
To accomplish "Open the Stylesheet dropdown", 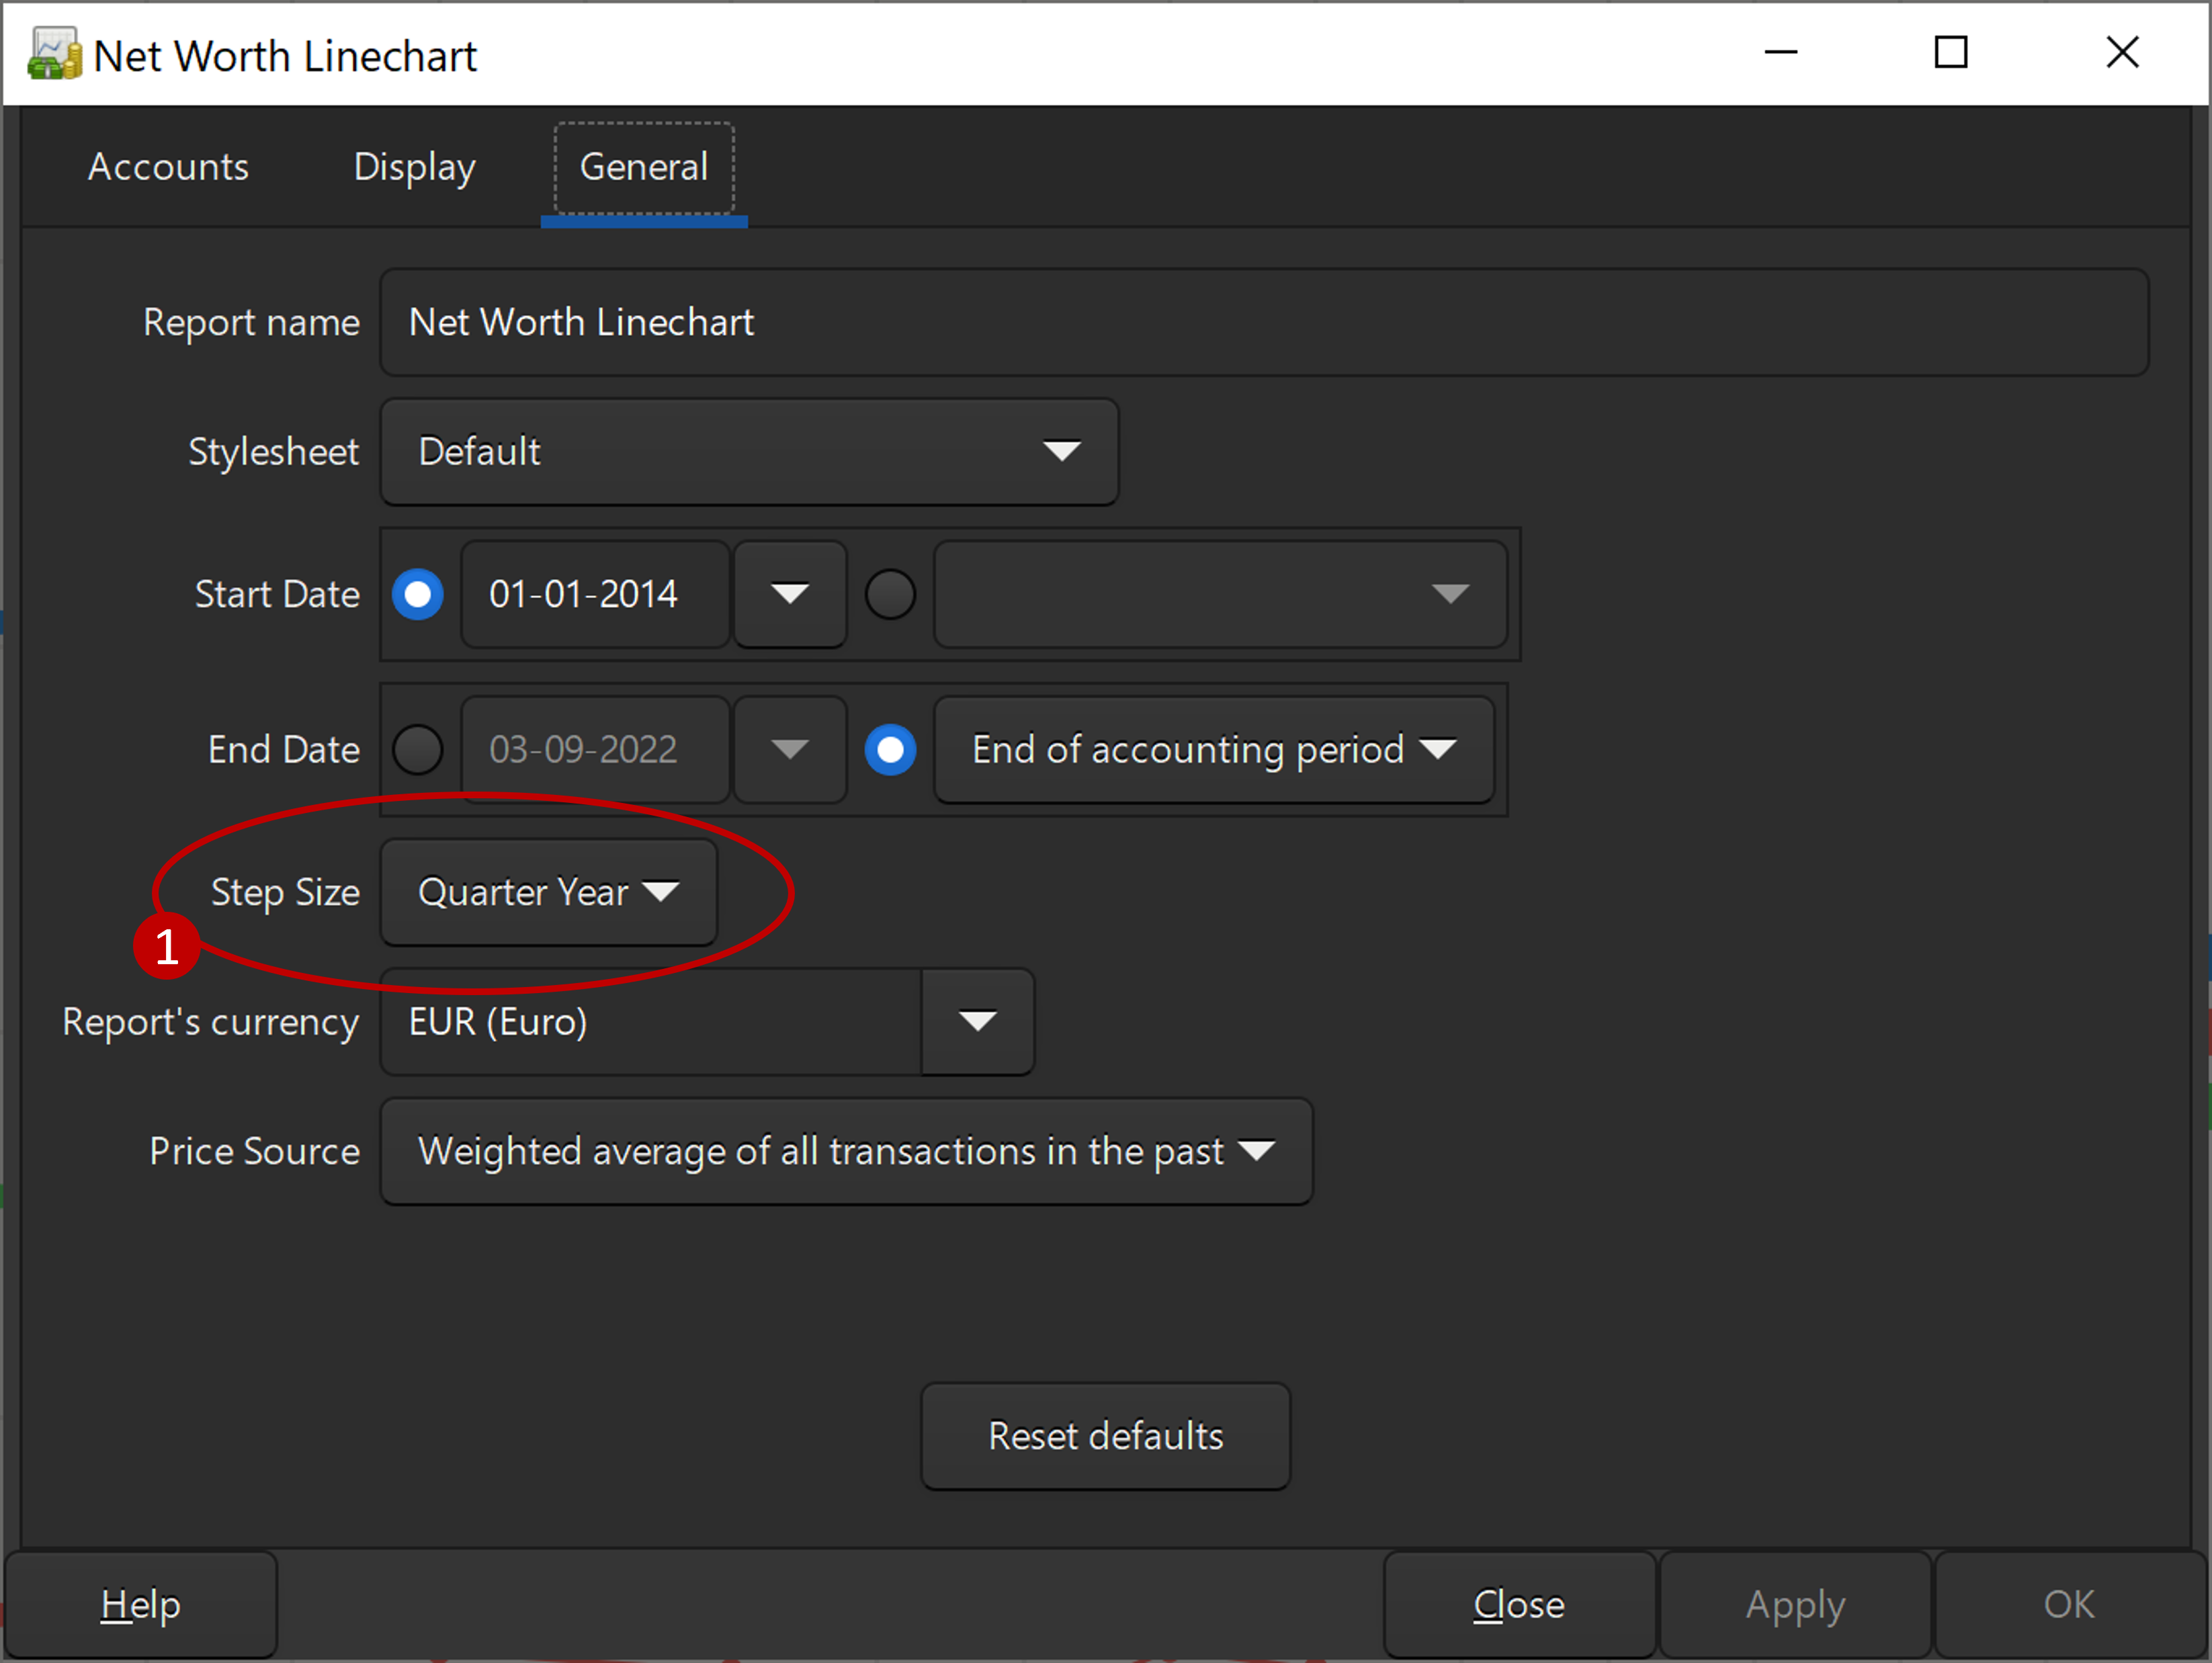I will tap(749, 452).
